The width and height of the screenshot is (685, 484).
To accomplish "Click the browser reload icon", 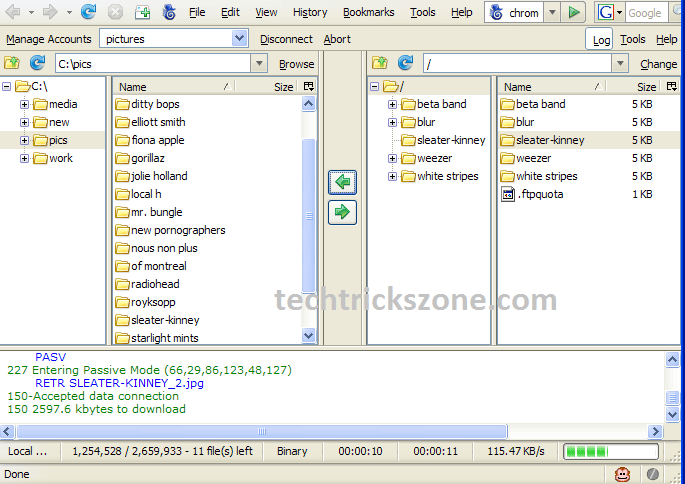I will [x=88, y=13].
